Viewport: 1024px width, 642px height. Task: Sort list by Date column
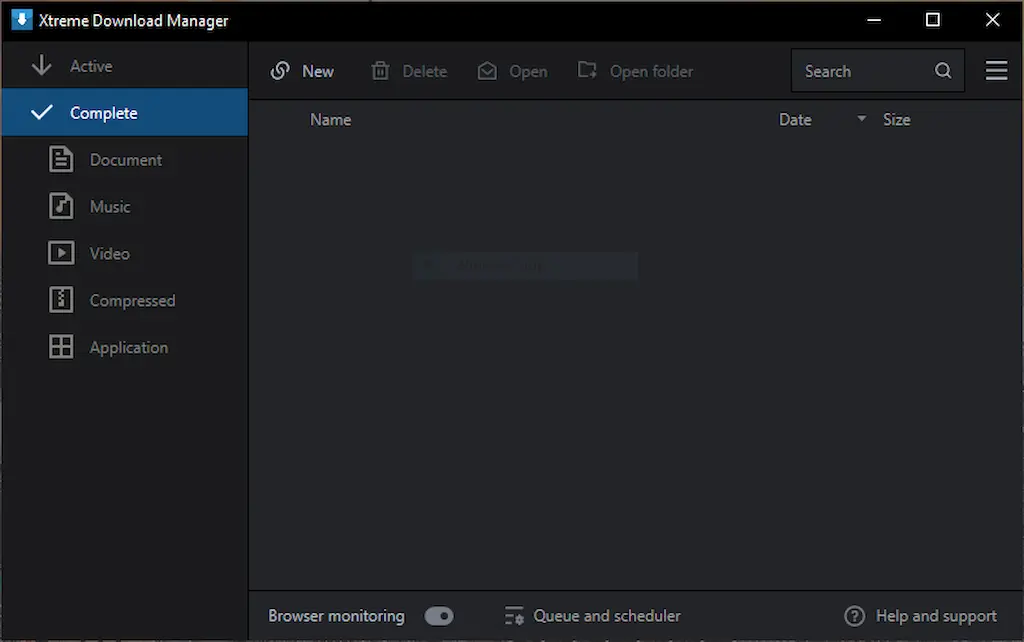click(795, 120)
